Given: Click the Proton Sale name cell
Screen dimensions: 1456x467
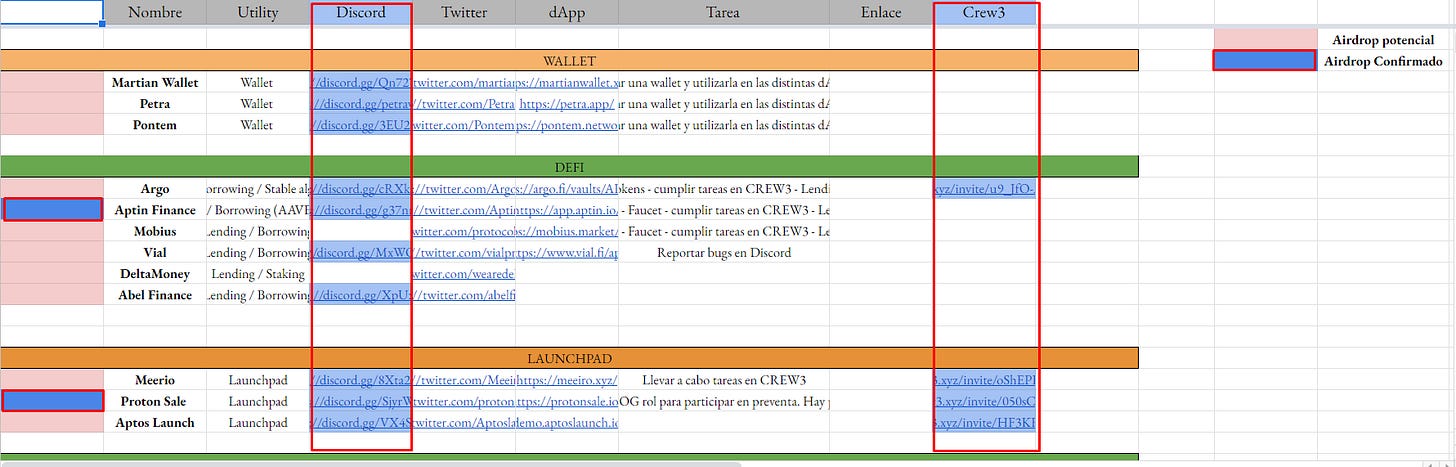Looking at the screenshot, I should pyautogui.click(x=155, y=401).
